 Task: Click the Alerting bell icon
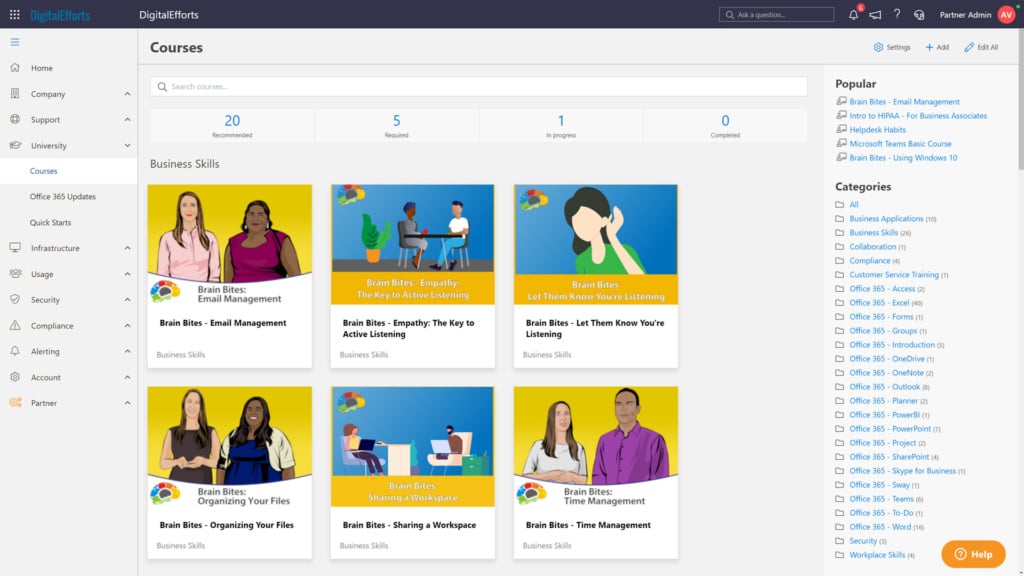(x=15, y=351)
